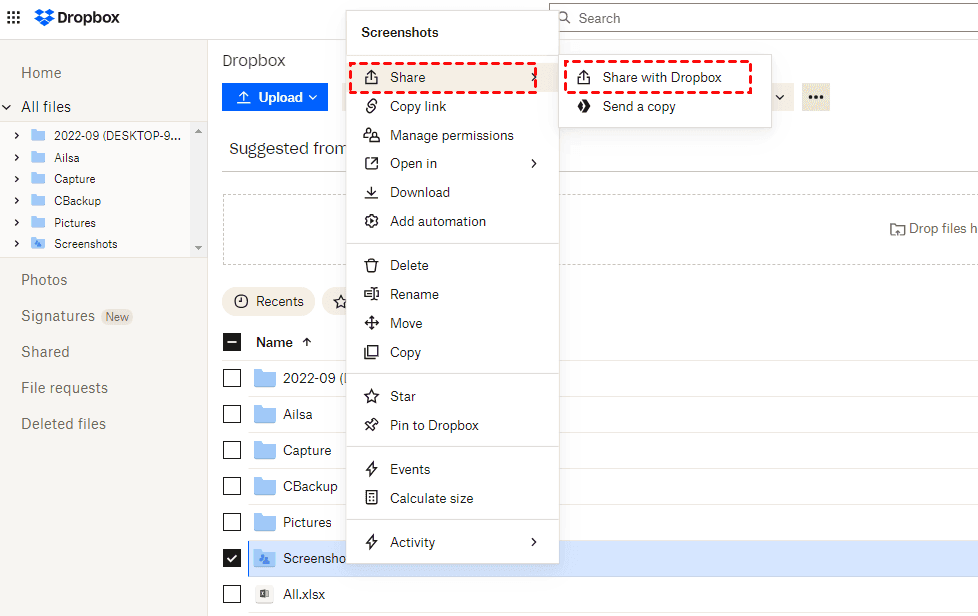Viewport: 978px width, 616px height.
Task: Go to Home in the sidebar
Action: pos(41,73)
